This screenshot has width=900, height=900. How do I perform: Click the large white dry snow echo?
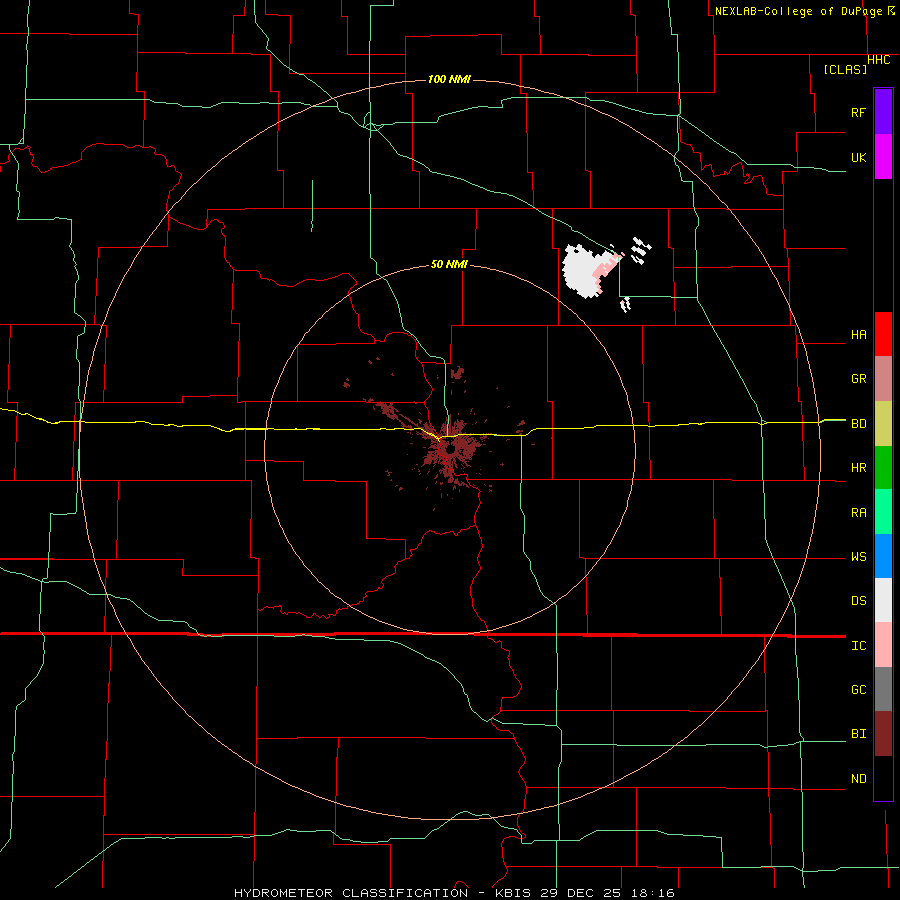pyautogui.click(x=583, y=271)
